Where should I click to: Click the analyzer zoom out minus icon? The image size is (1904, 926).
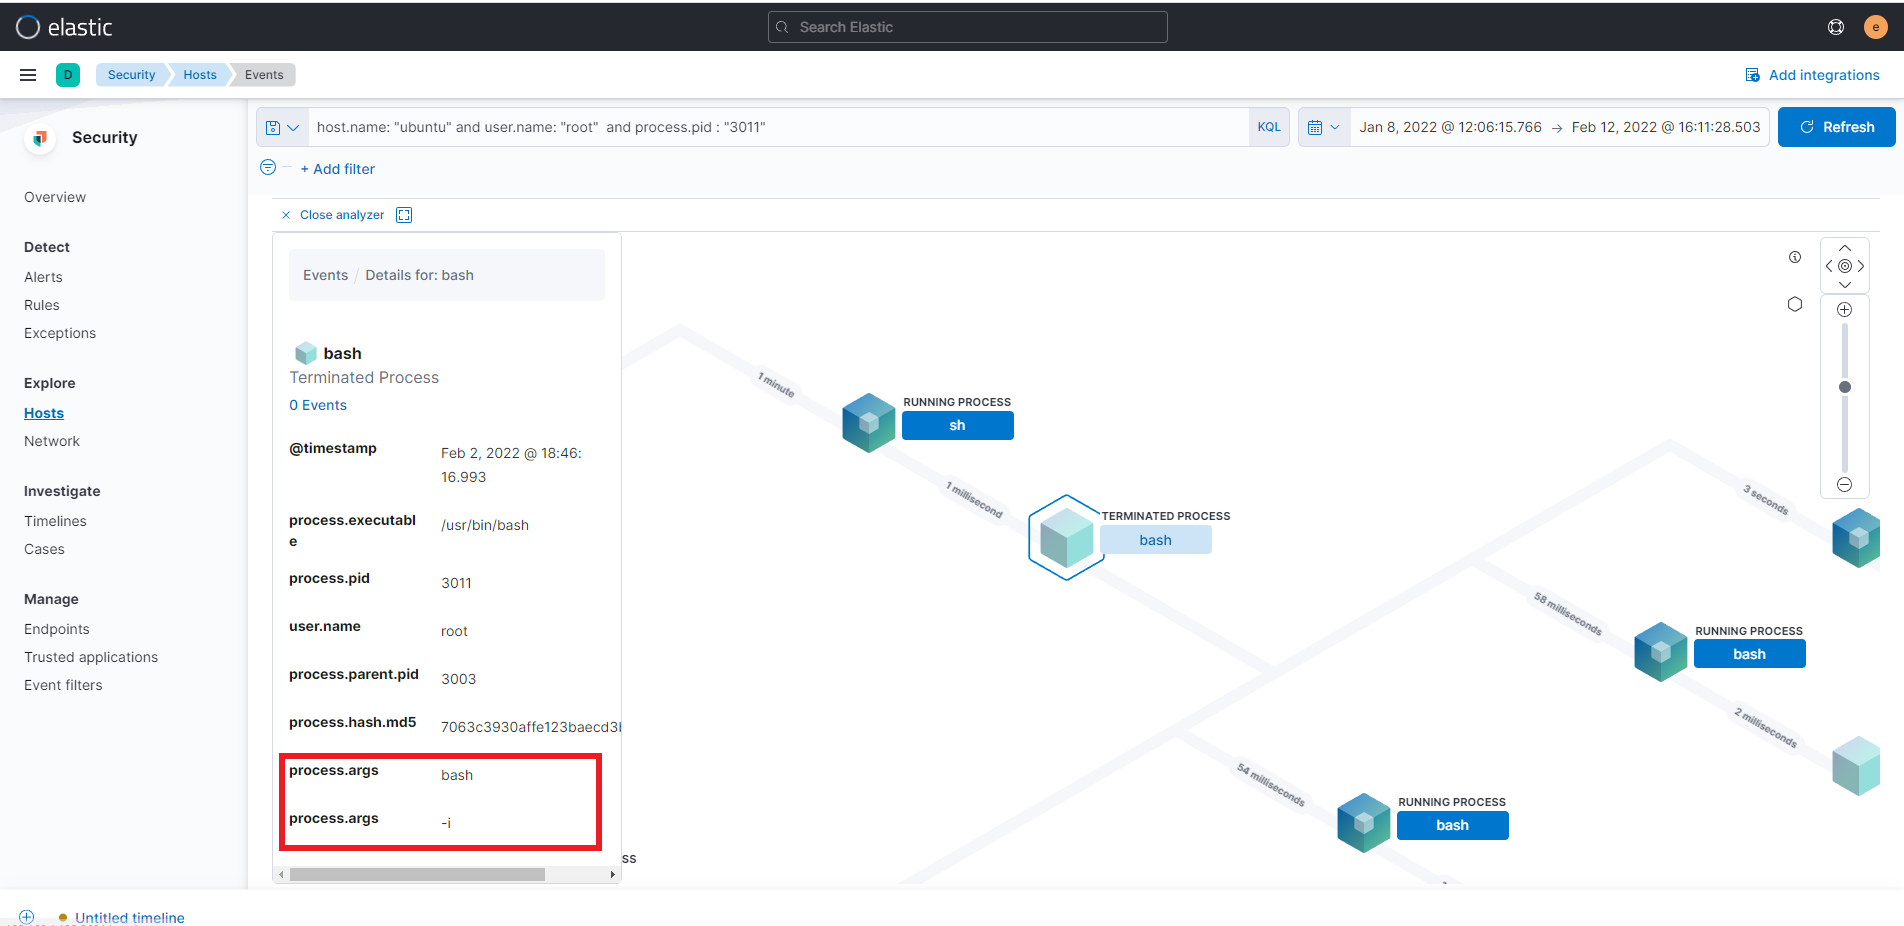1845,485
